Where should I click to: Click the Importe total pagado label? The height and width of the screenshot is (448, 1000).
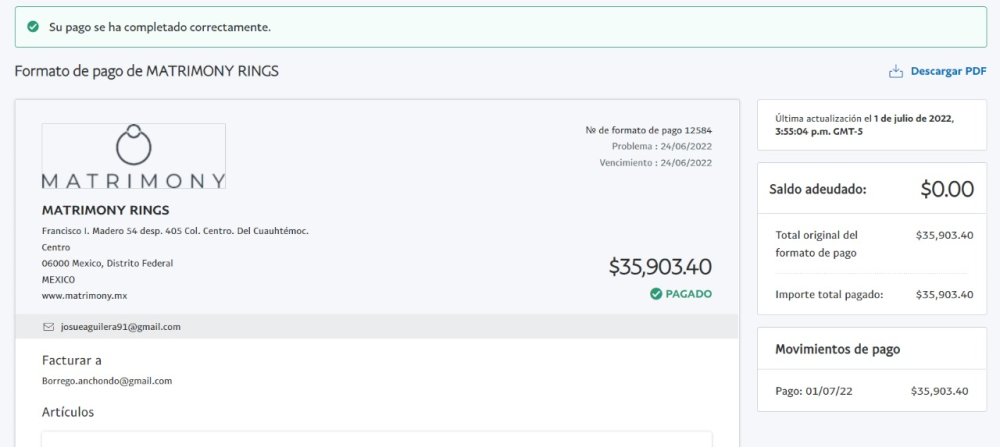point(829,295)
